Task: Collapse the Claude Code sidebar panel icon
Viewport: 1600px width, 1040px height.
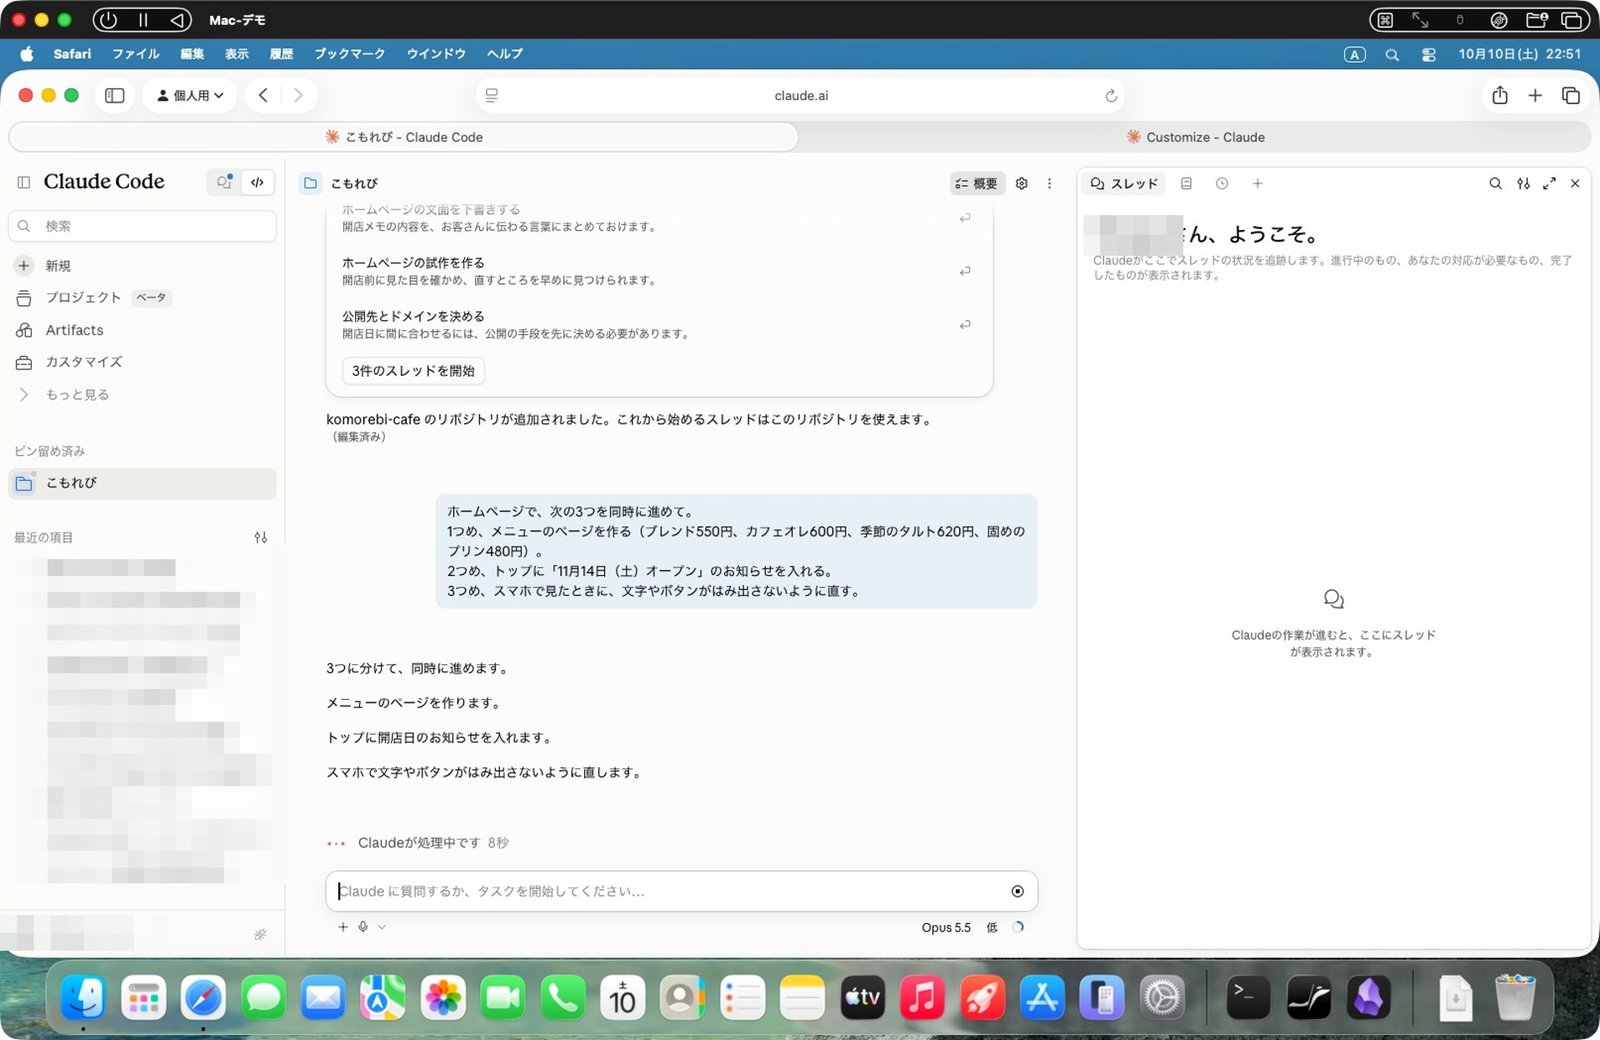Action: [24, 182]
